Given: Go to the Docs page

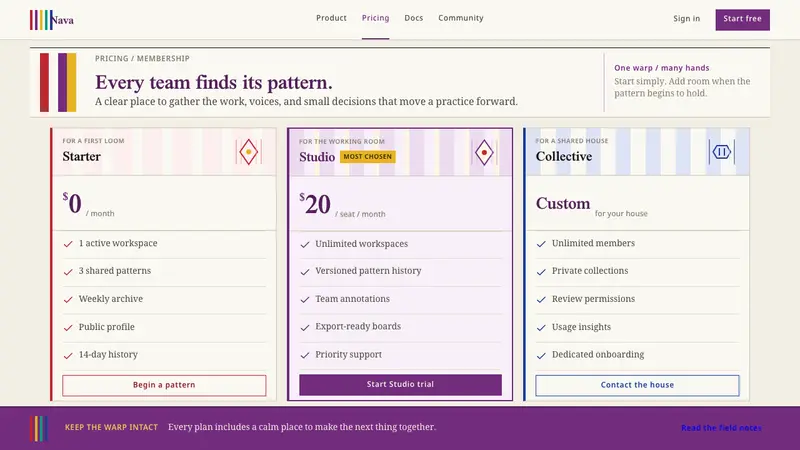Looking at the screenshot, I should 414,18.
